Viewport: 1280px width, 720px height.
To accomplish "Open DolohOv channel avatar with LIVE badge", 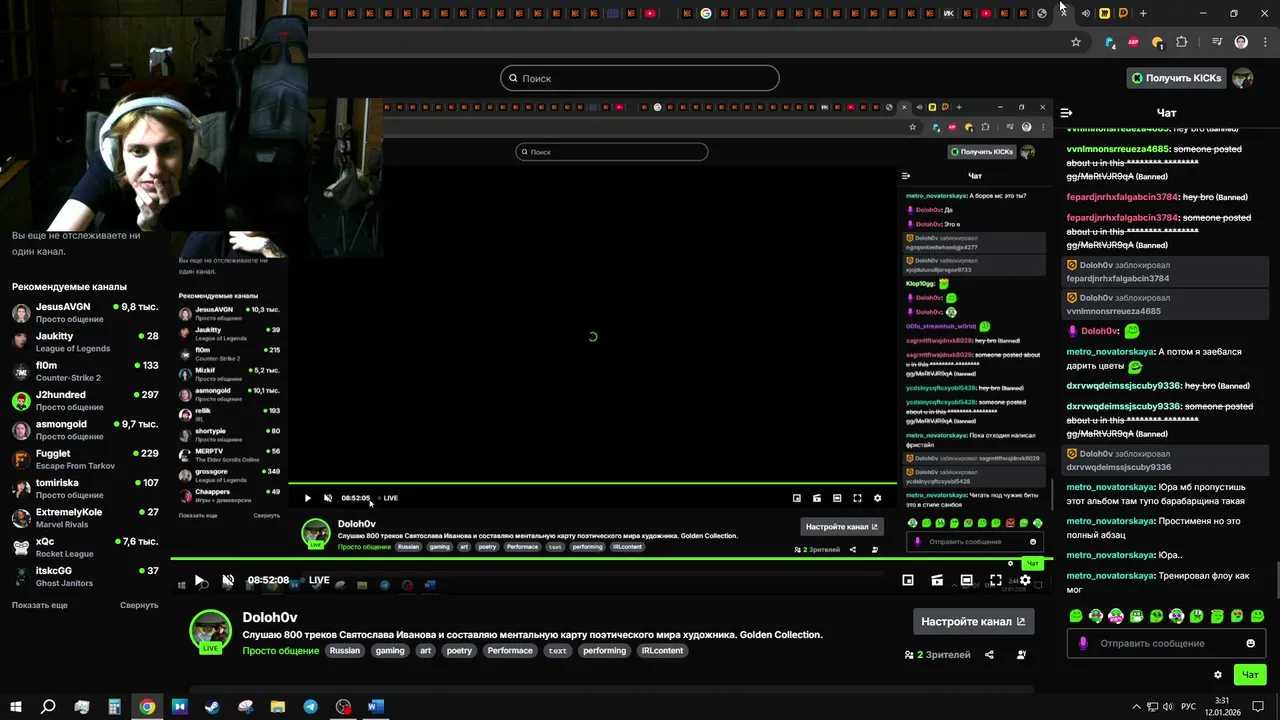I will pyautogui.click(x=210, y=631).
